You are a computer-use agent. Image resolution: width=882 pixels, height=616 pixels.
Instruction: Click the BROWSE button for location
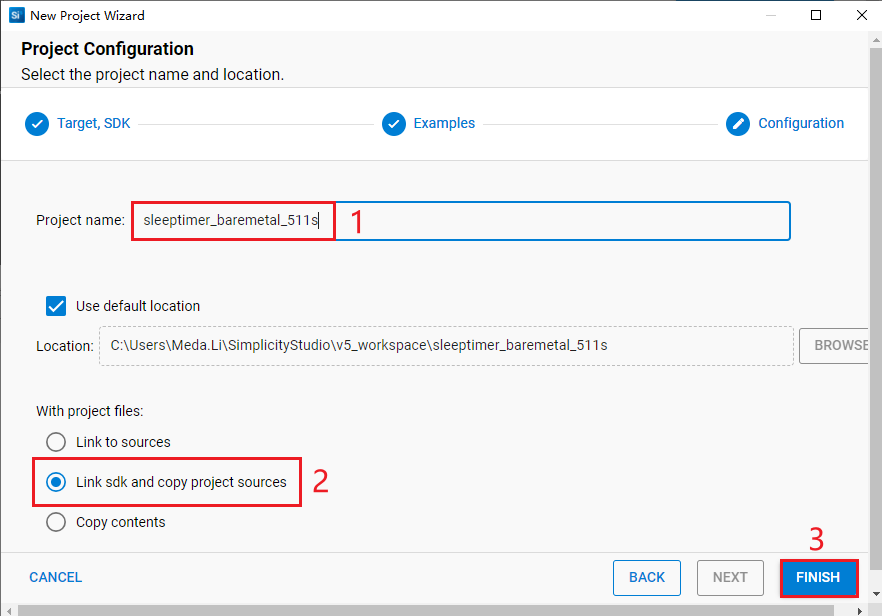[x=838, y=345]
